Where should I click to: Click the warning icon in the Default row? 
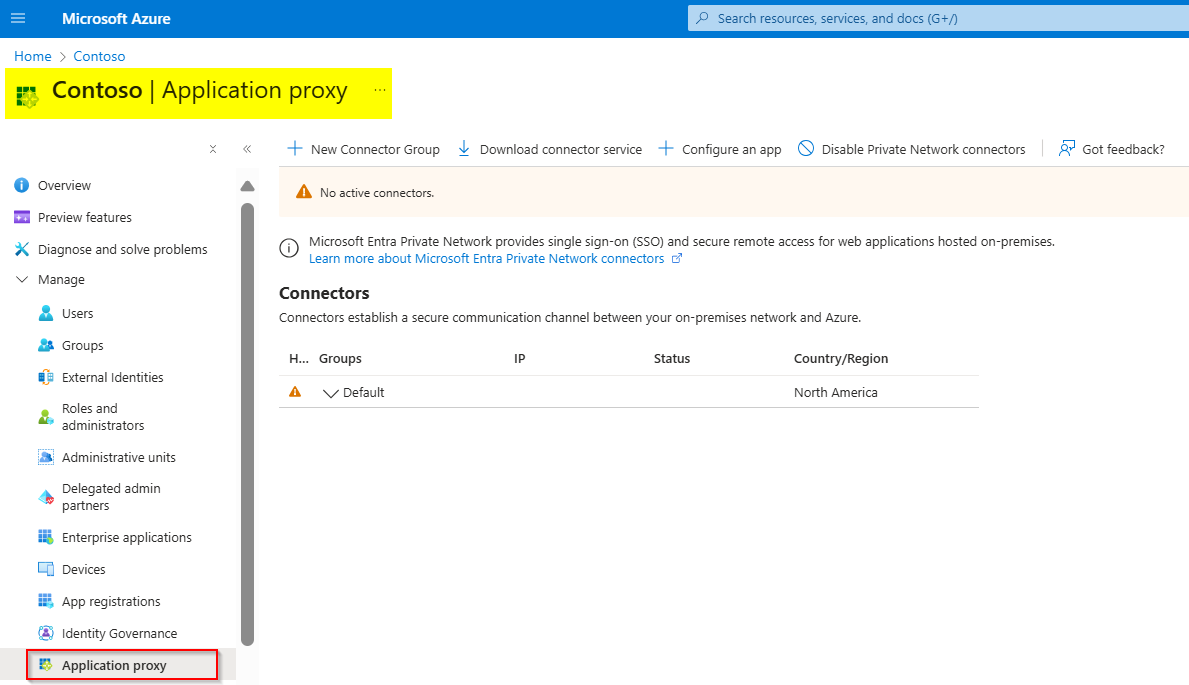point(295,392)
